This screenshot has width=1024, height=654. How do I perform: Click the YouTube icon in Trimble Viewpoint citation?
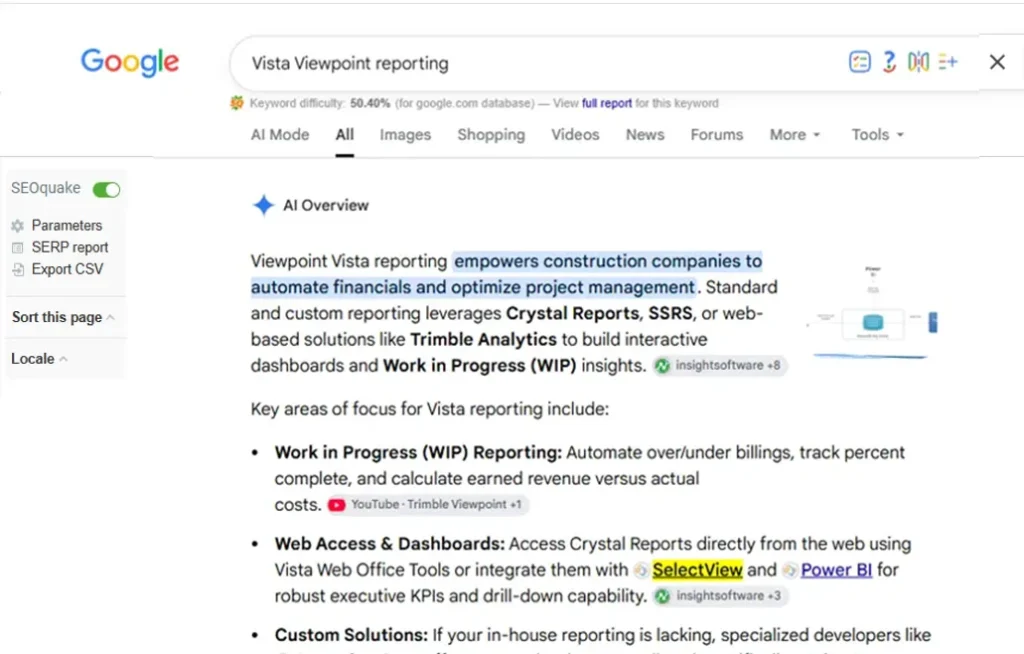336,504
